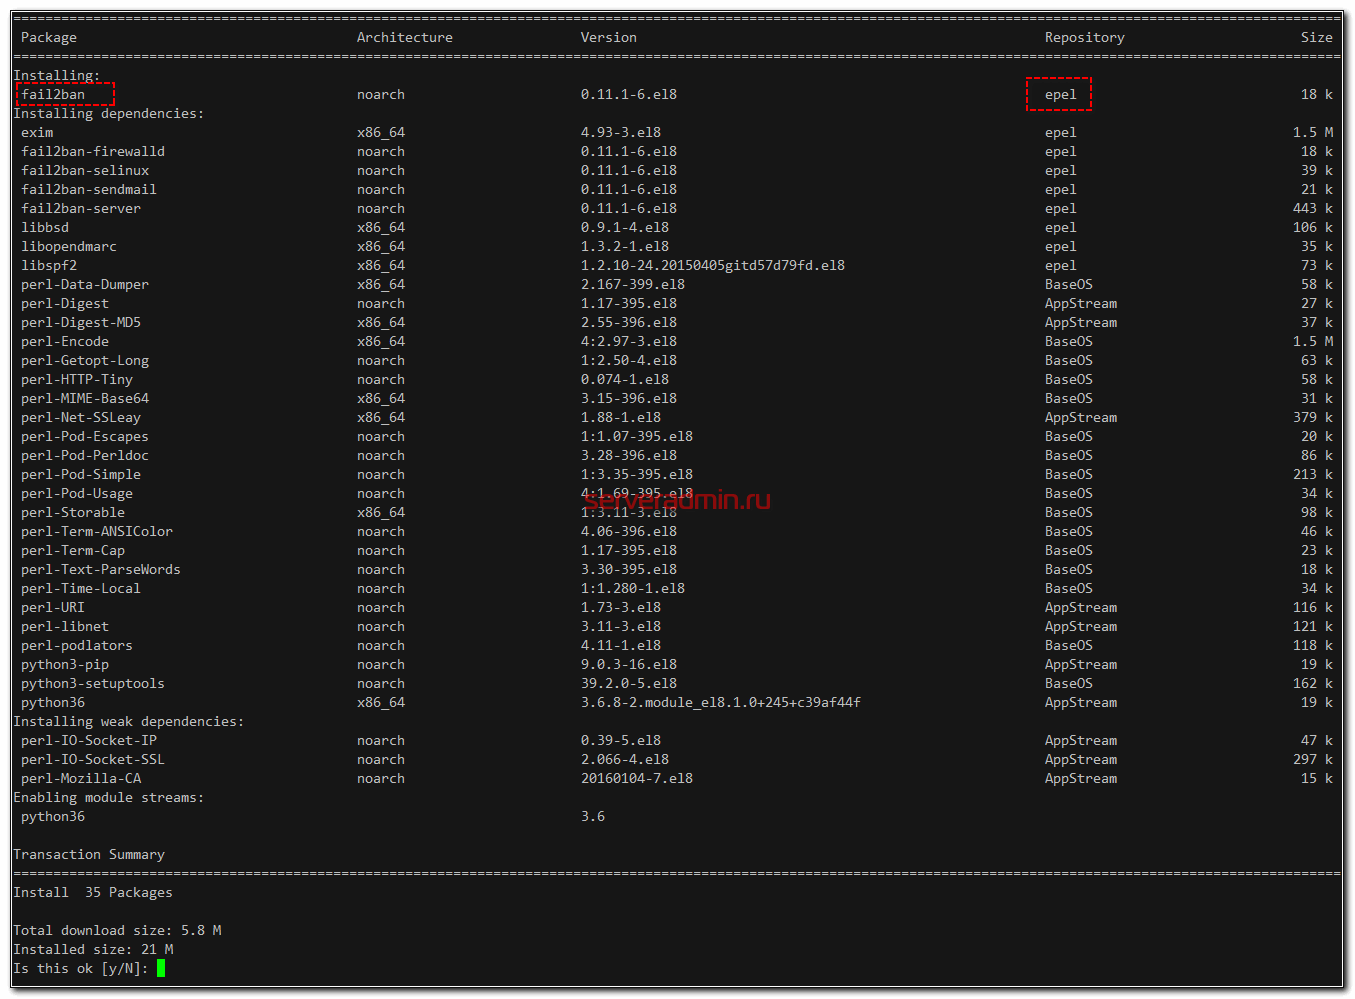The image size is (1355, 999).
Task: Click the Size column header
Action: [x=1316, y=37]
